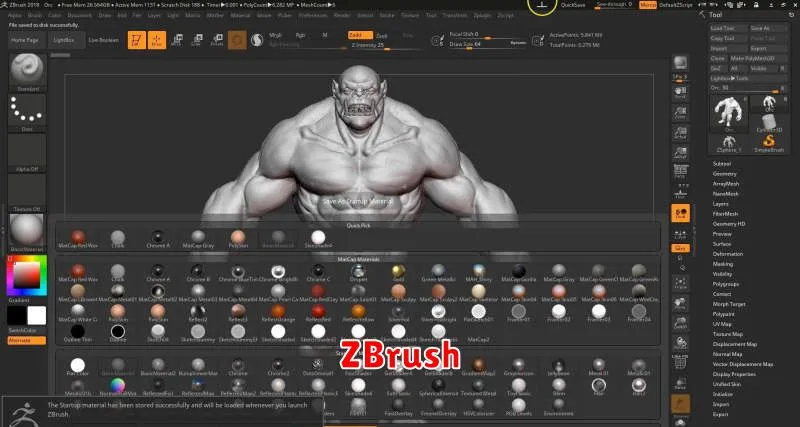Adjust the Focal Shift slider
Image resolution: width=800 pixels, height=427 pixels.
click(x=487, y=35)
